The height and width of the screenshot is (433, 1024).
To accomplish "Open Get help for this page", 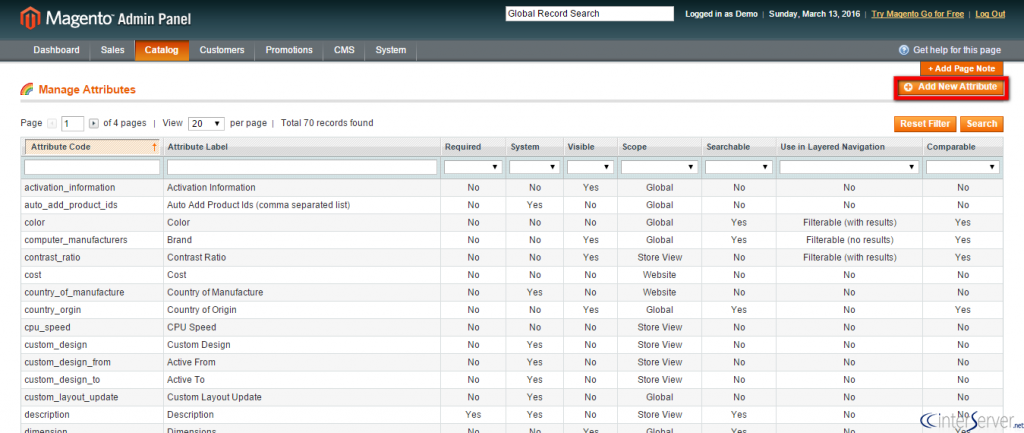I will pos(957,50).
